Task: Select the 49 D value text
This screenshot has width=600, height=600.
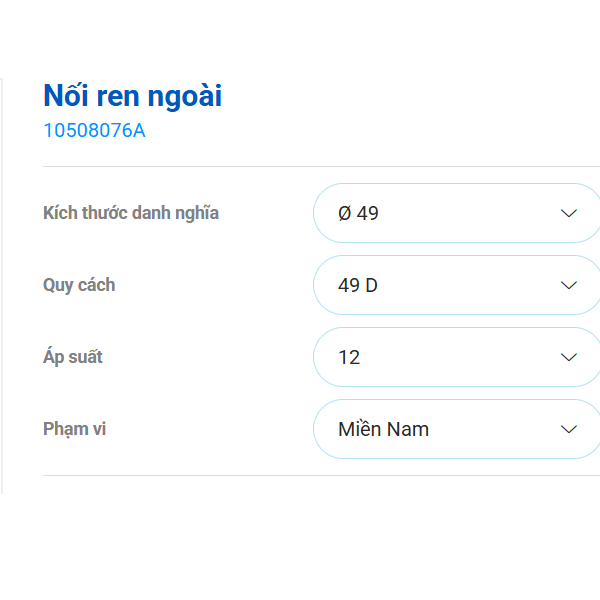Action: tap(358, 285)
